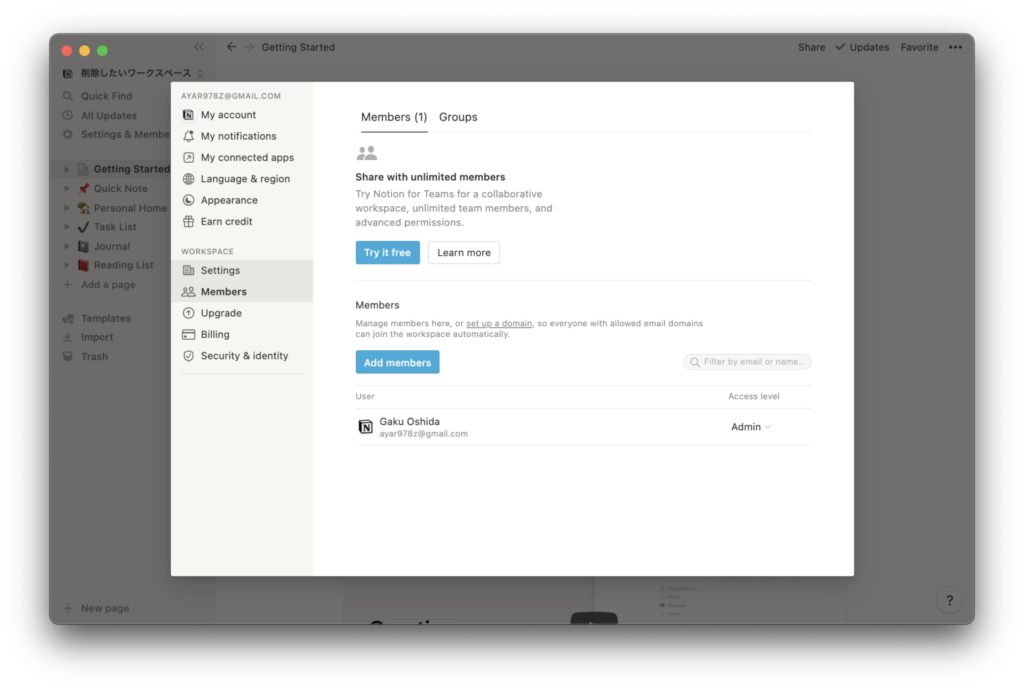1024x690 pixels.
Task: Click the Share button in the top bar
Action: coord(811,47)
